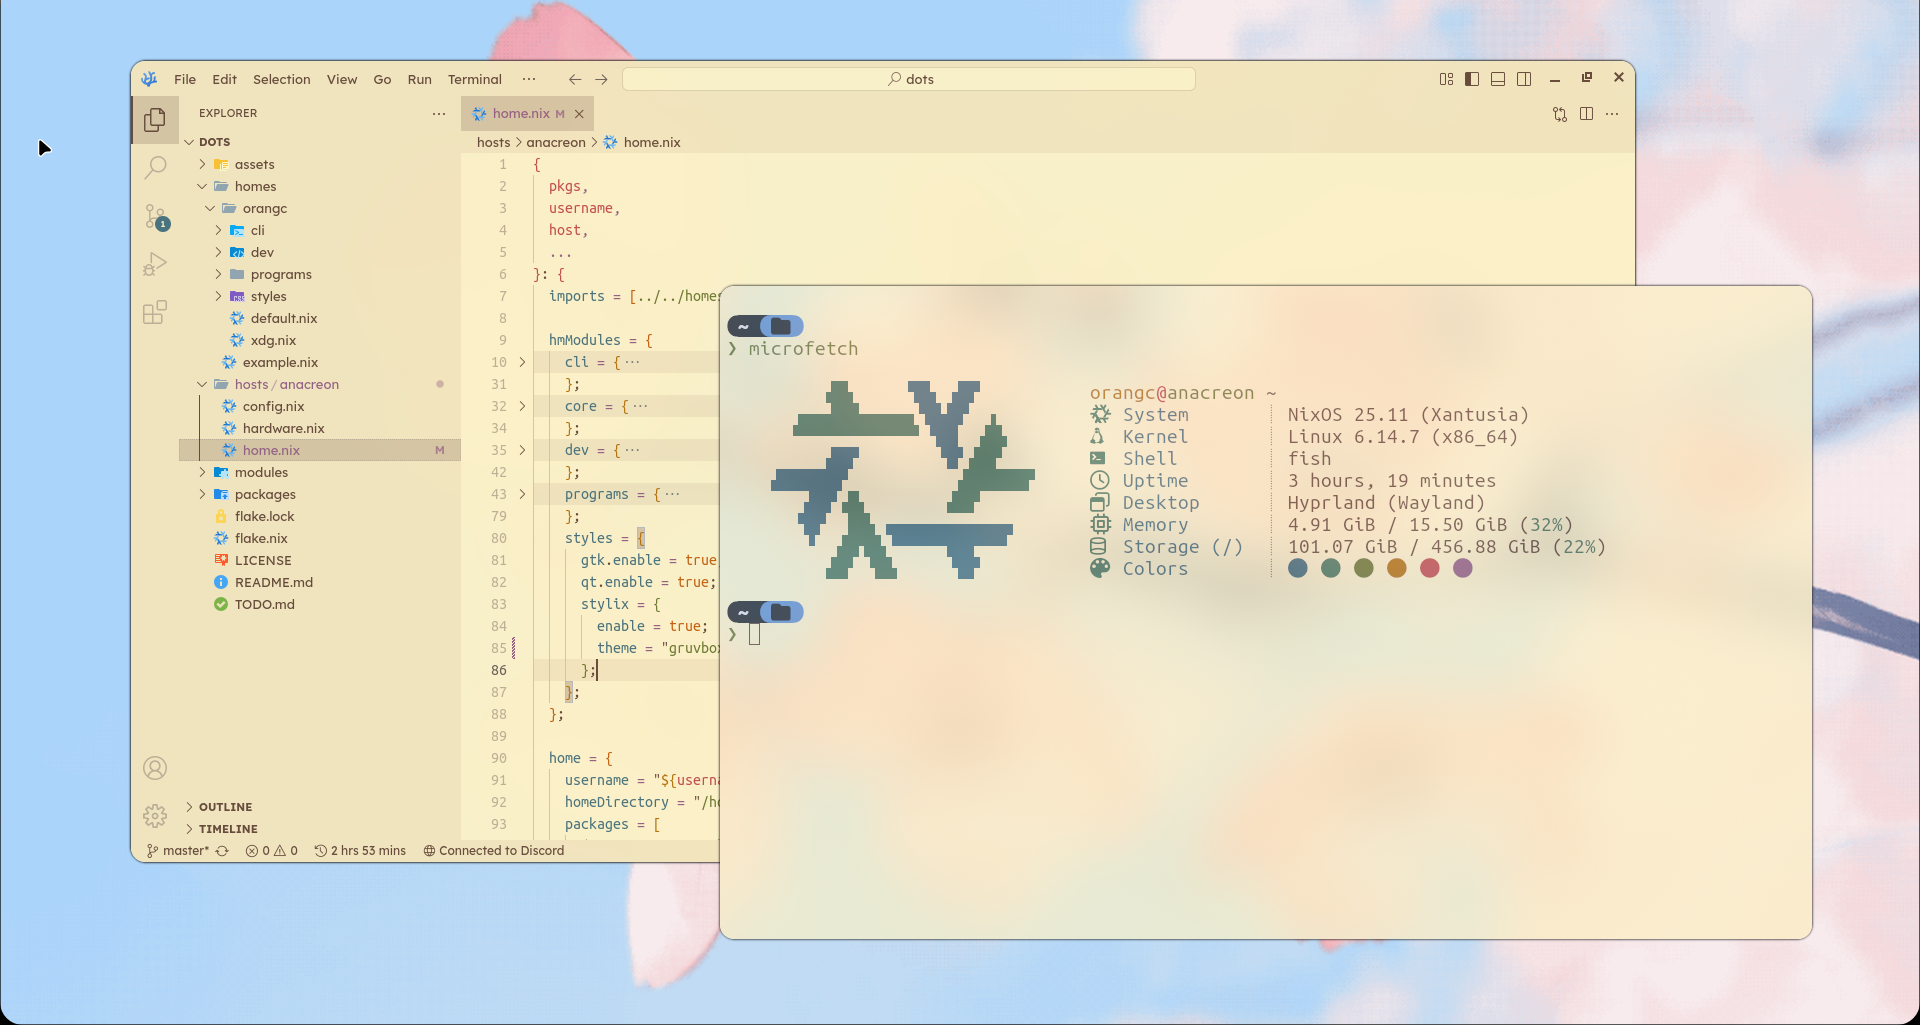Click the dots command center search box

[909, 79]
